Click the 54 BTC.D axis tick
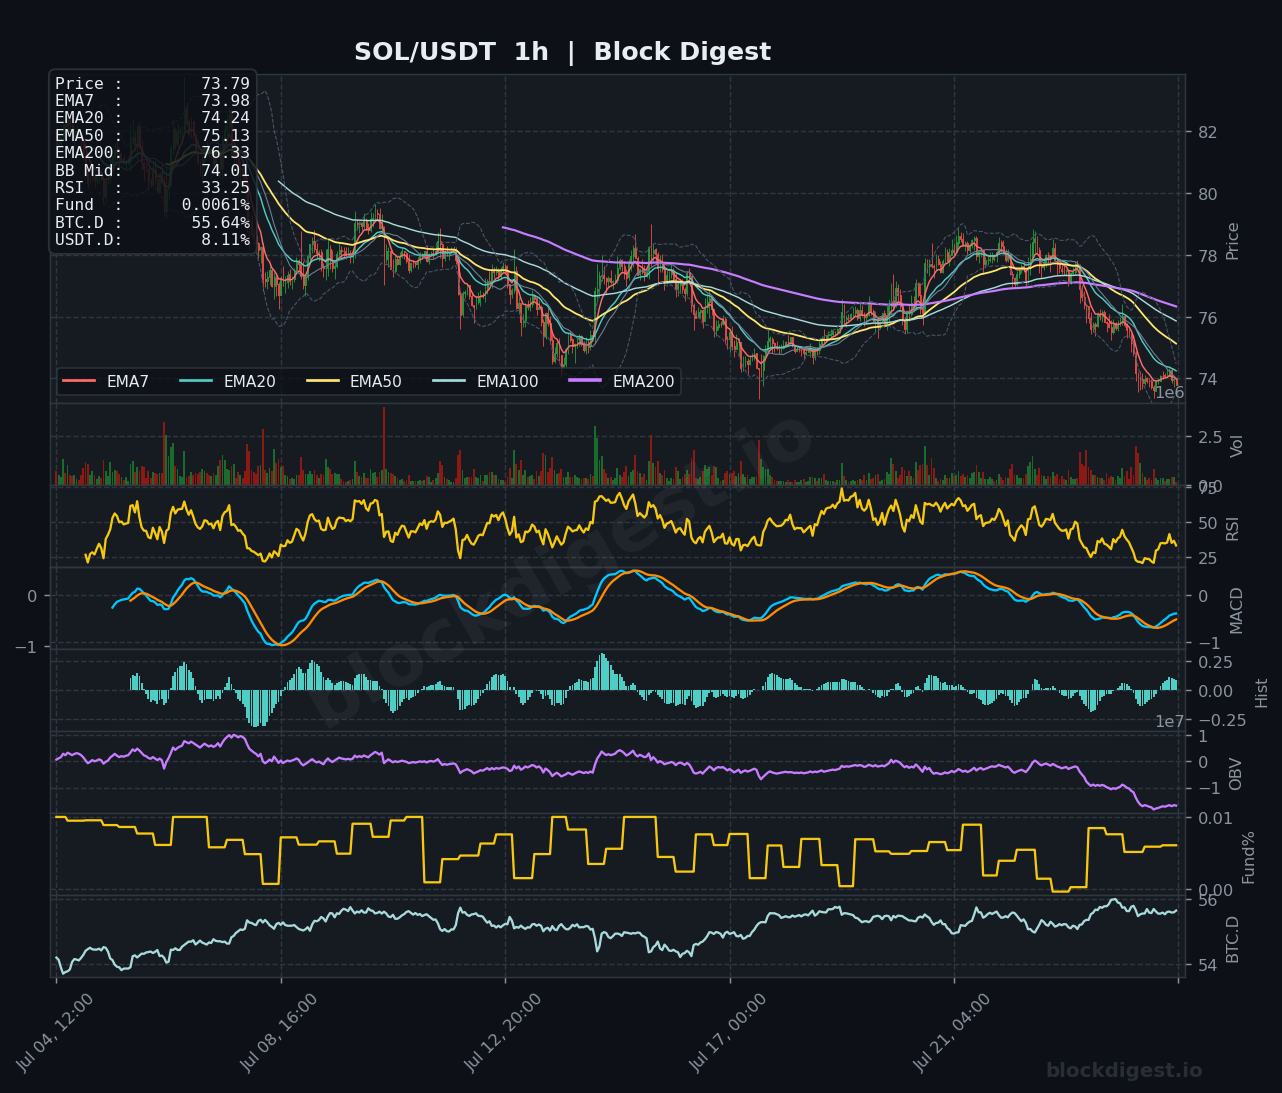 pos(1207,965)
